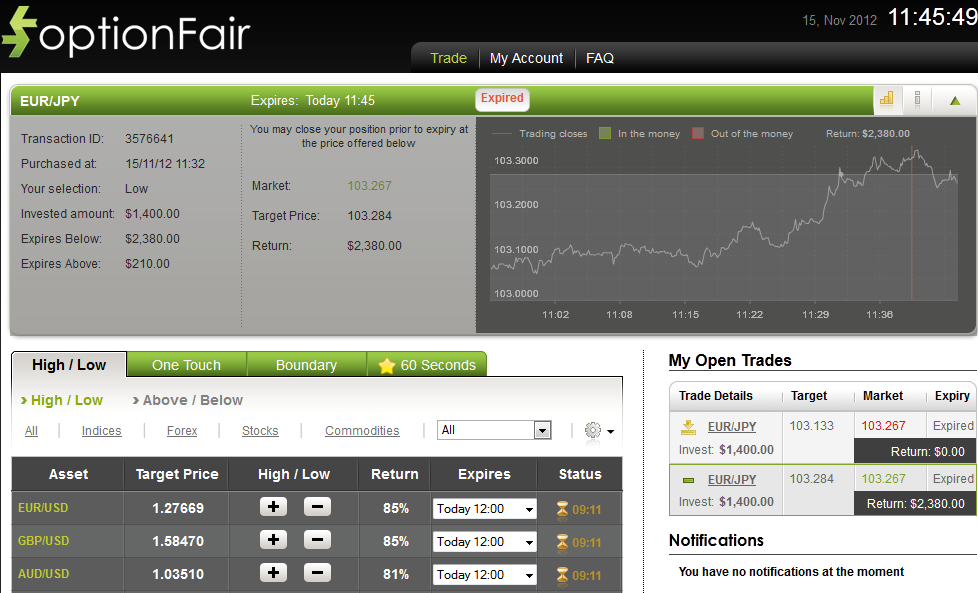Click the GBP/USD target price 1.58470

[178, 541]
